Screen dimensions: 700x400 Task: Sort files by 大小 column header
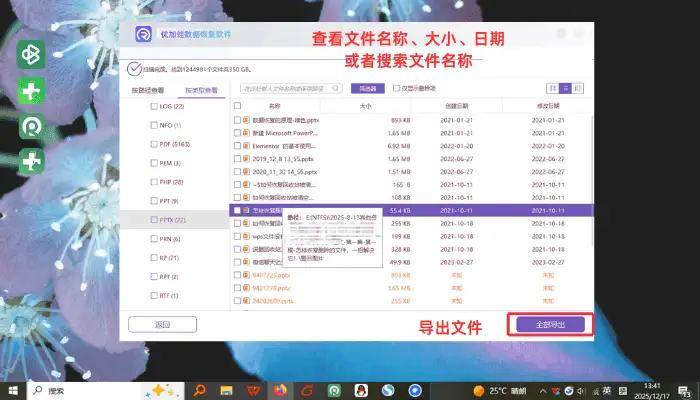tap(365, 105)
